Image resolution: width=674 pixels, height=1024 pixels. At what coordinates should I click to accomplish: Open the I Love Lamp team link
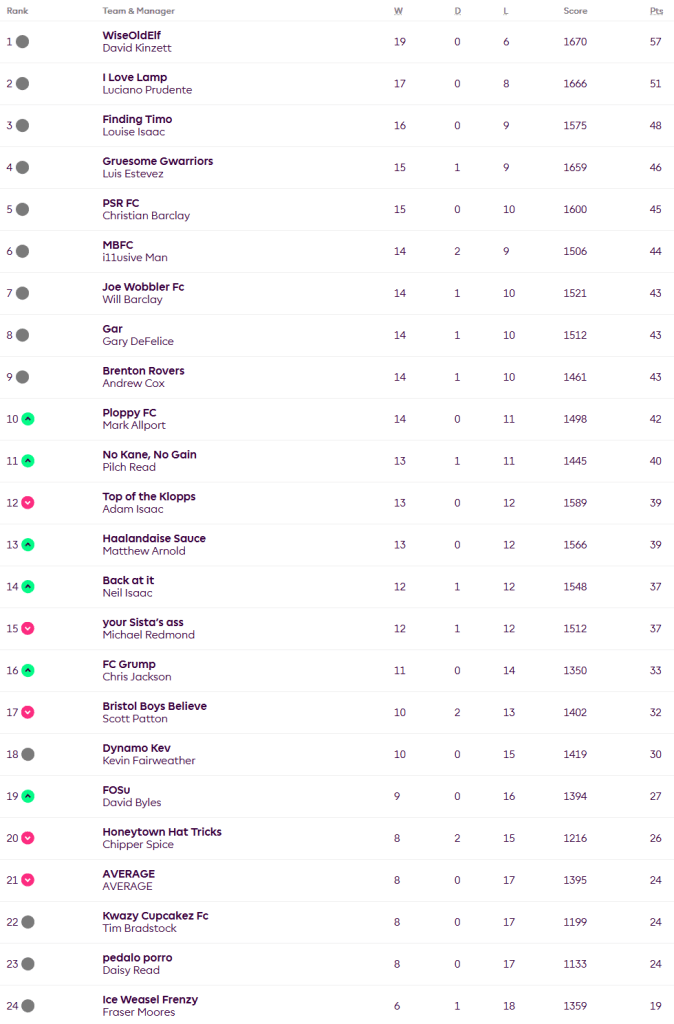[135, 77]
